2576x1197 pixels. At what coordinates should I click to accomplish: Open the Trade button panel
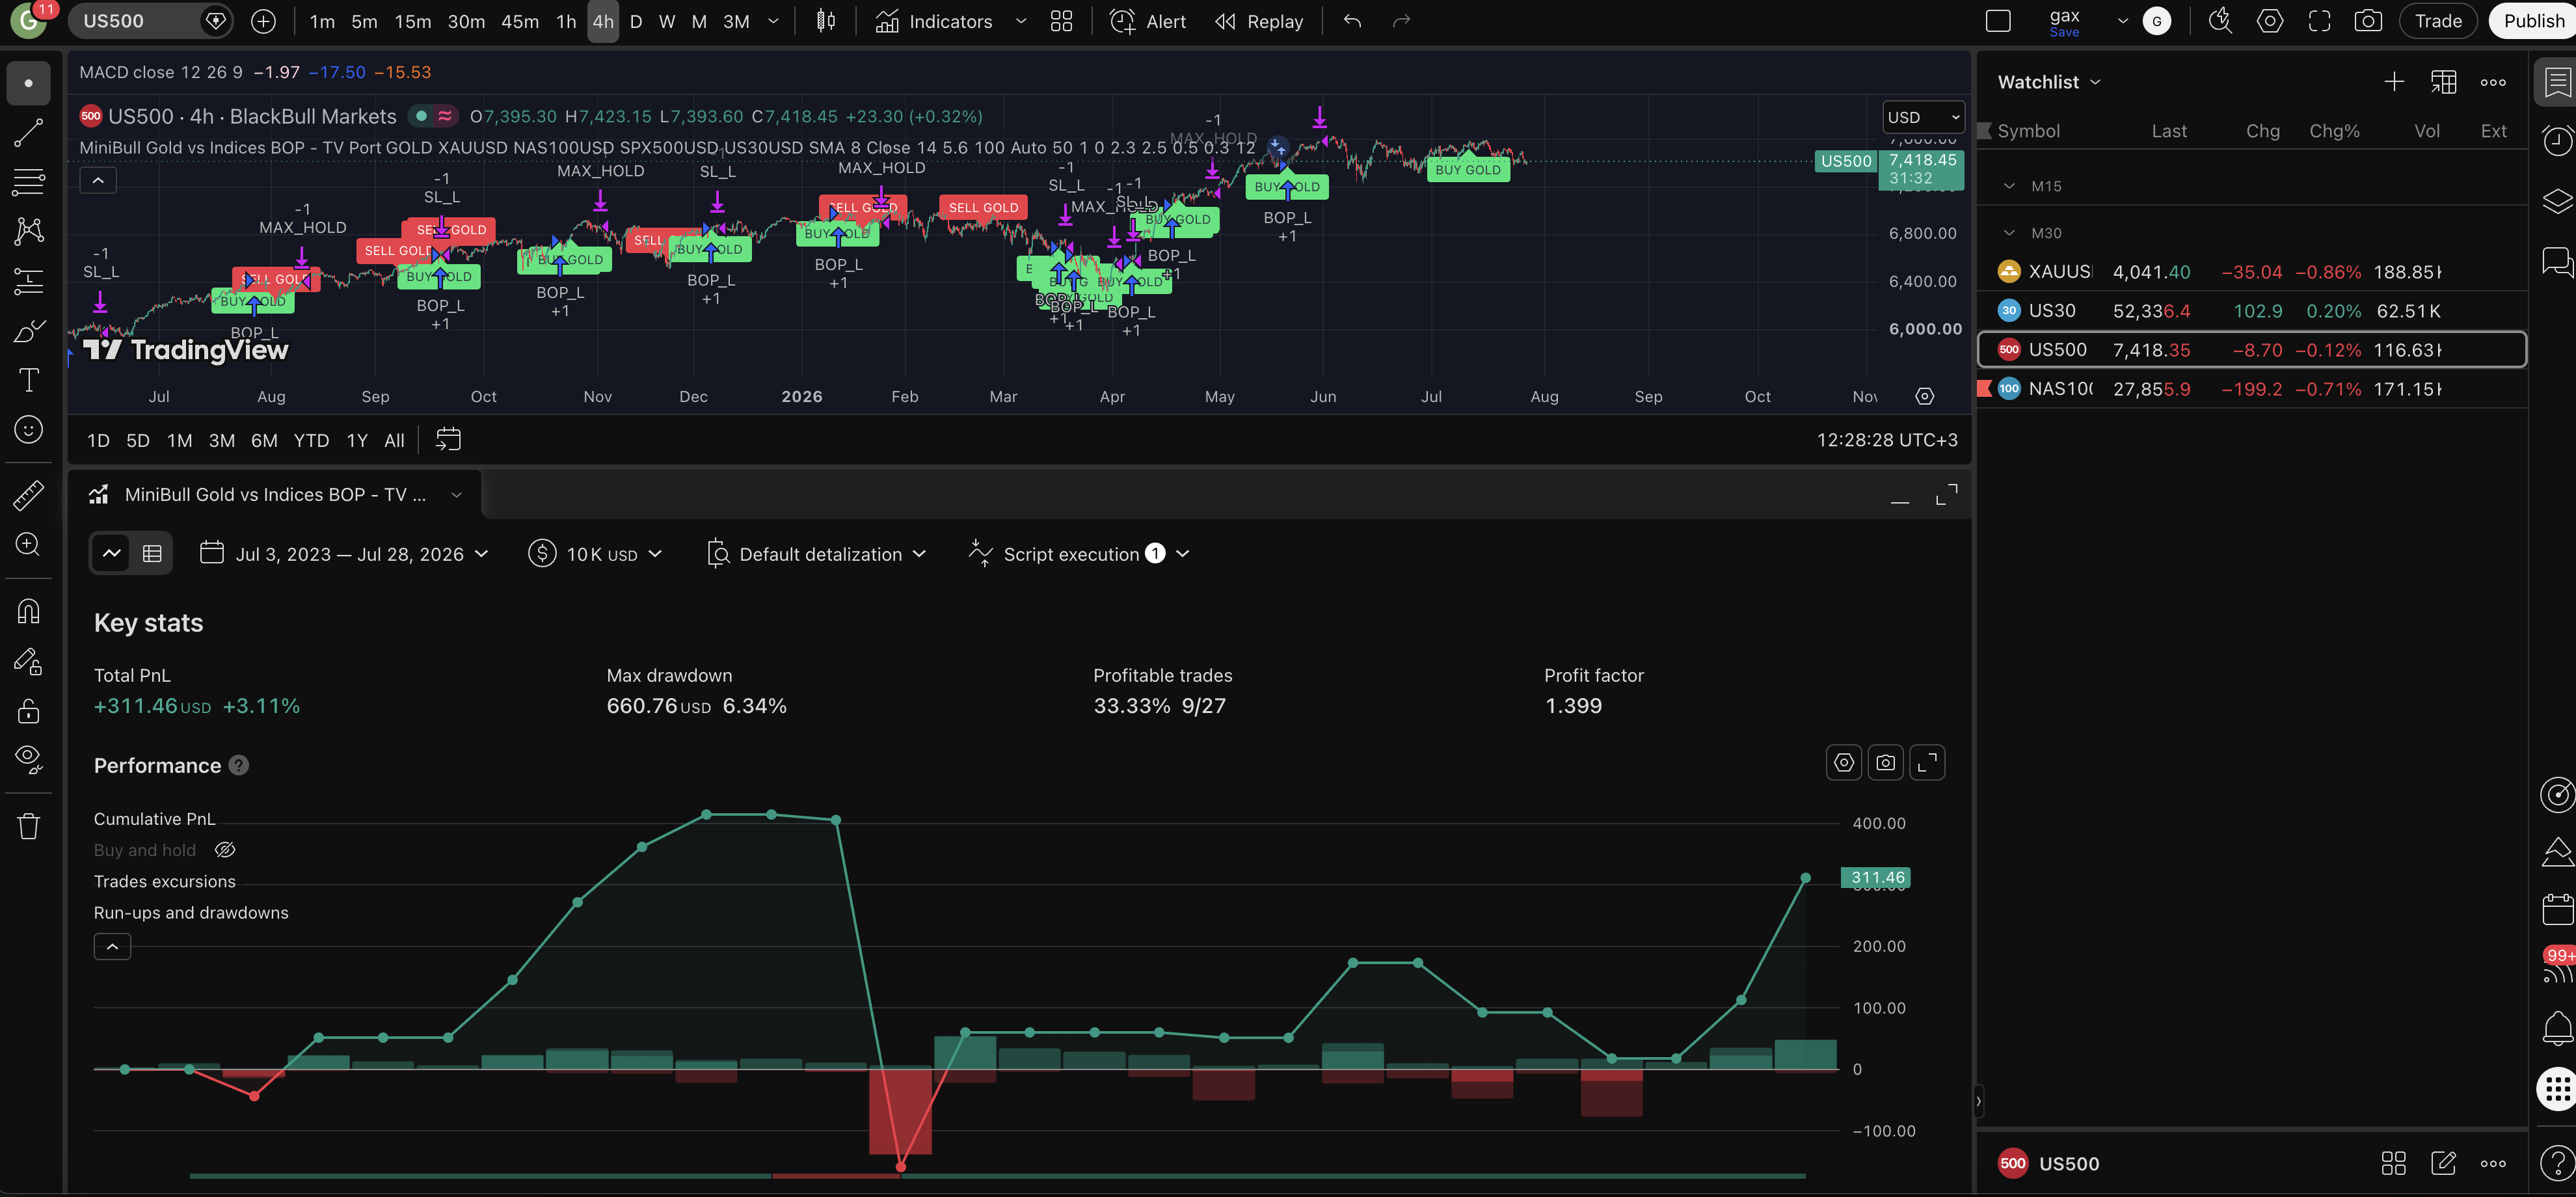coord(2438,21)
